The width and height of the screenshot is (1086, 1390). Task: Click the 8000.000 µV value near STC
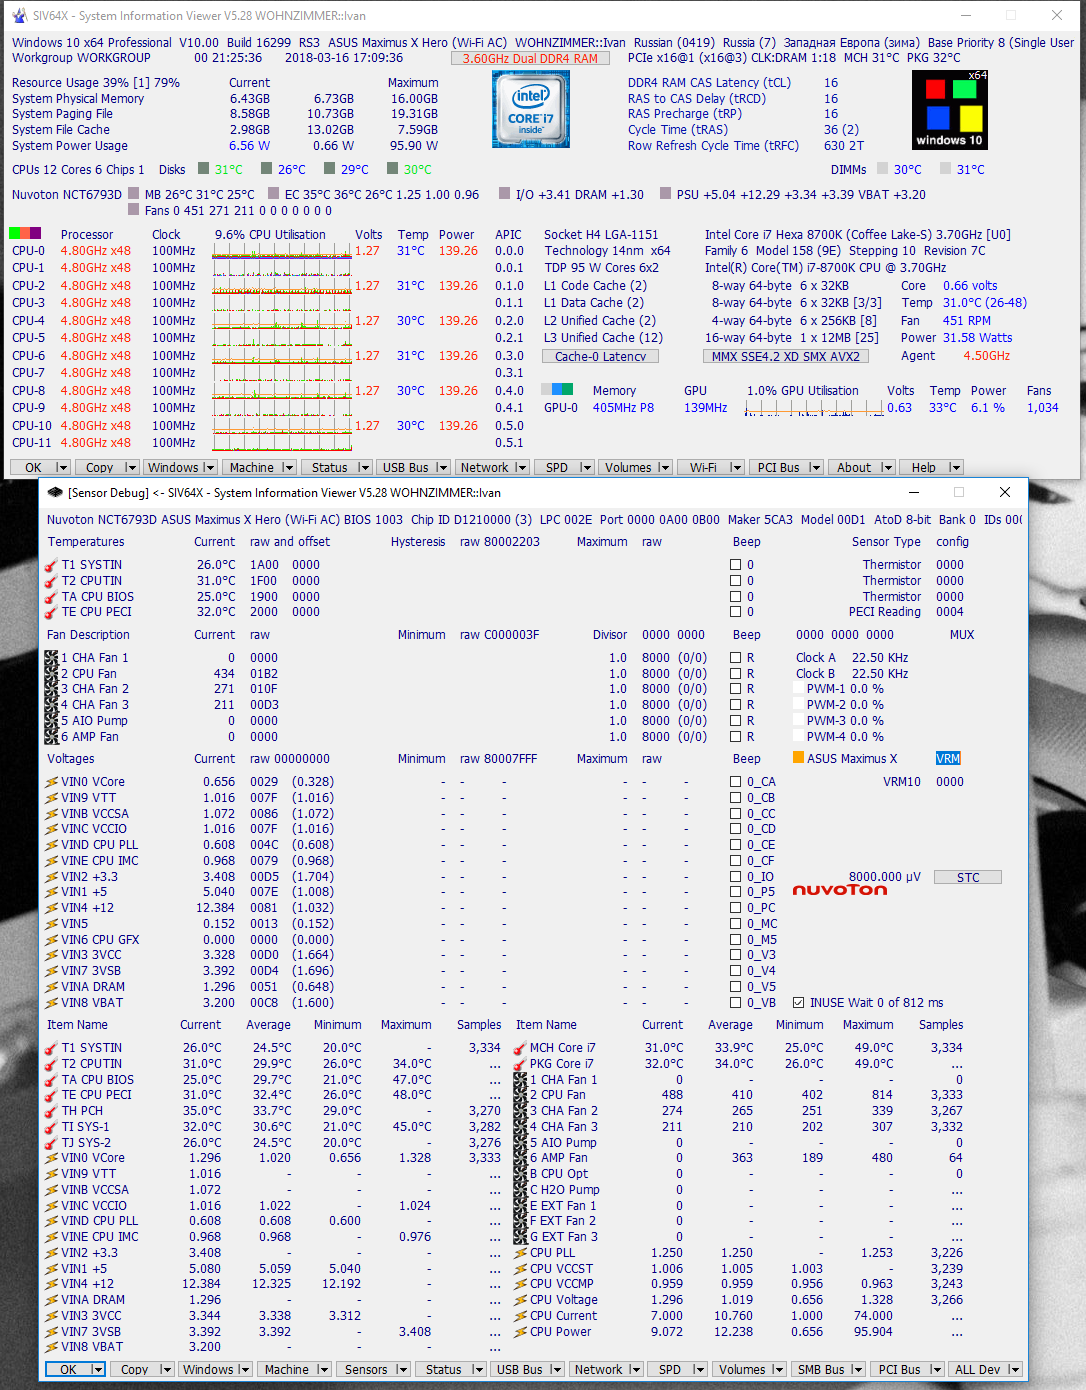tap(885, 877)
